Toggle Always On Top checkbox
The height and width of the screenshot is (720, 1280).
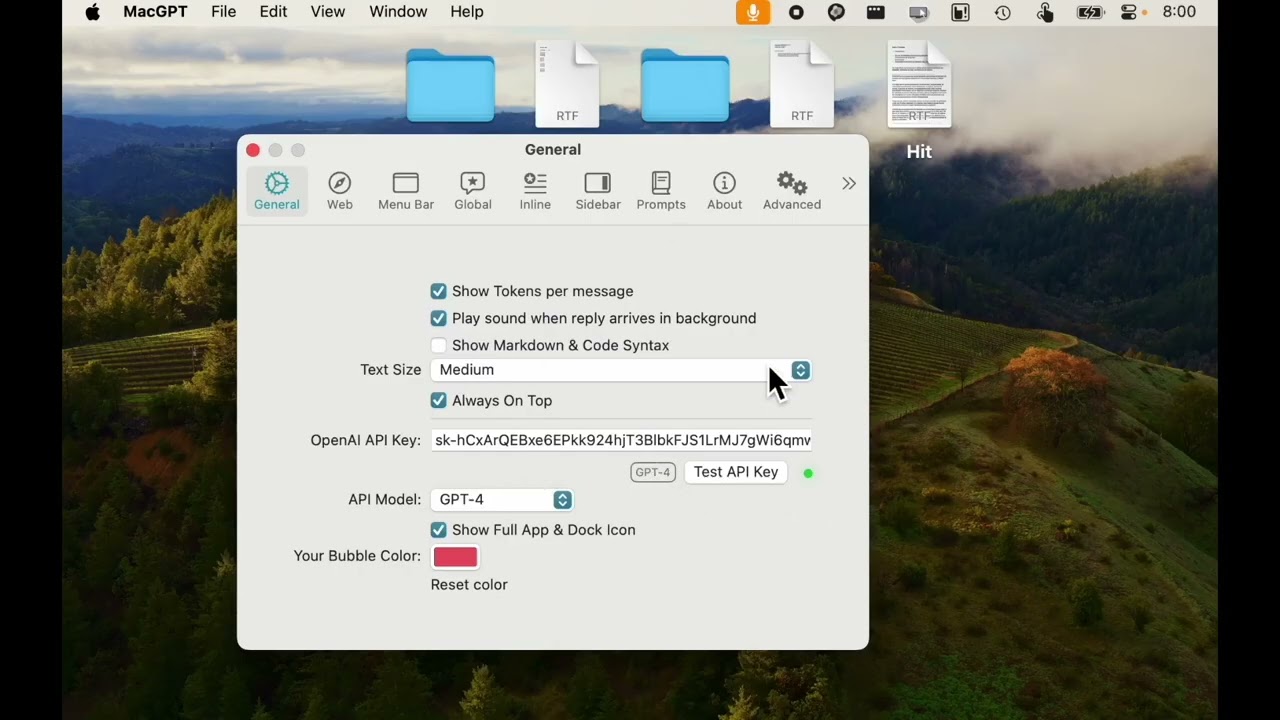[438, 400]
